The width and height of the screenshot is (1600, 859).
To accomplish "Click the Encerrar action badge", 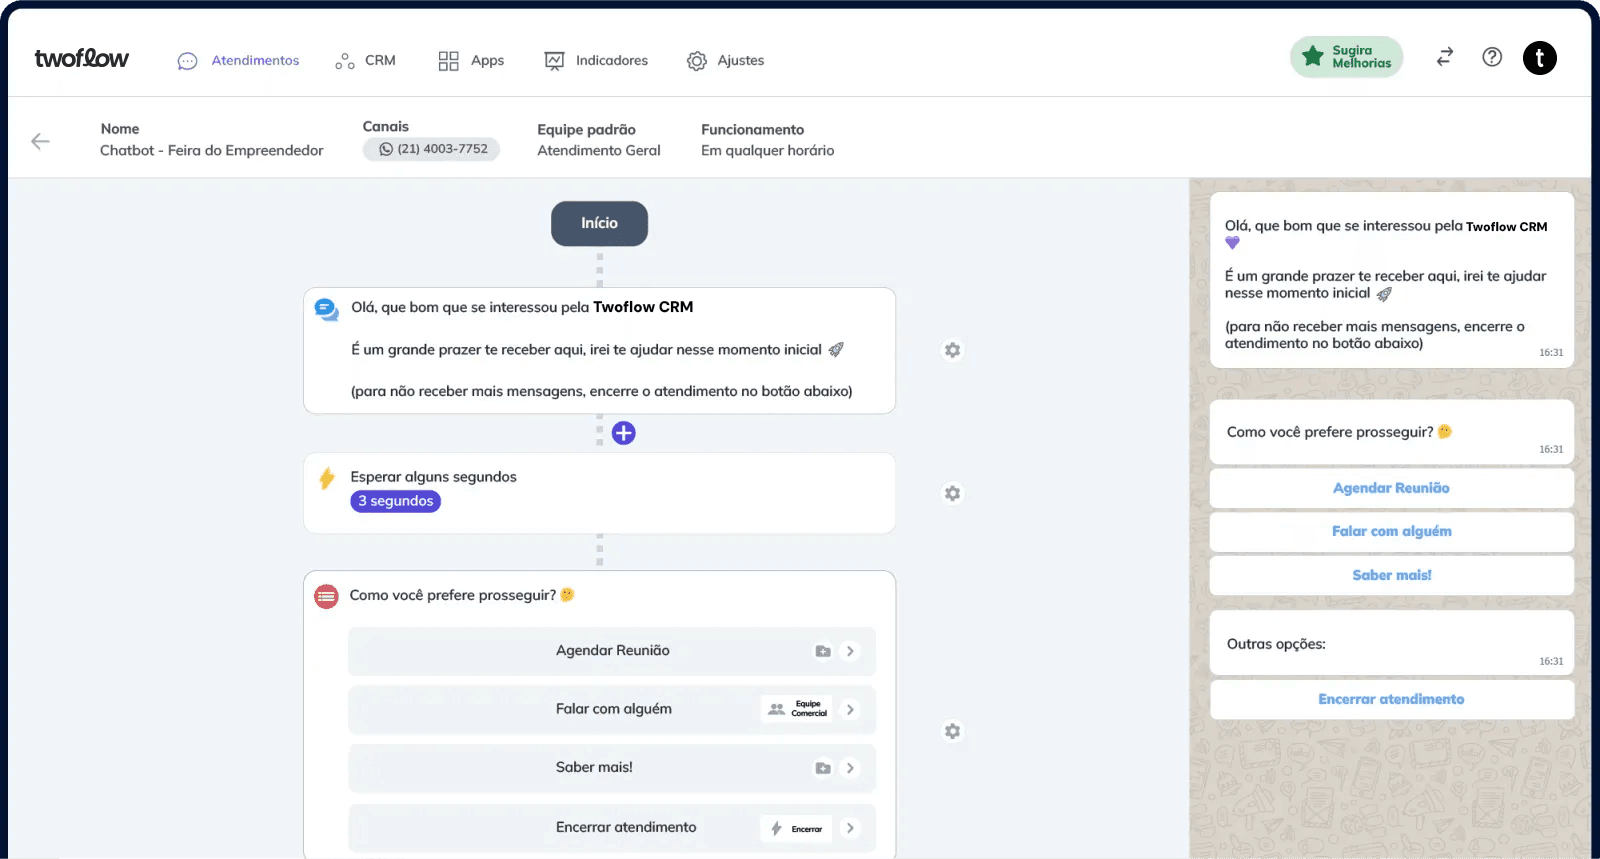I will 796,828.
